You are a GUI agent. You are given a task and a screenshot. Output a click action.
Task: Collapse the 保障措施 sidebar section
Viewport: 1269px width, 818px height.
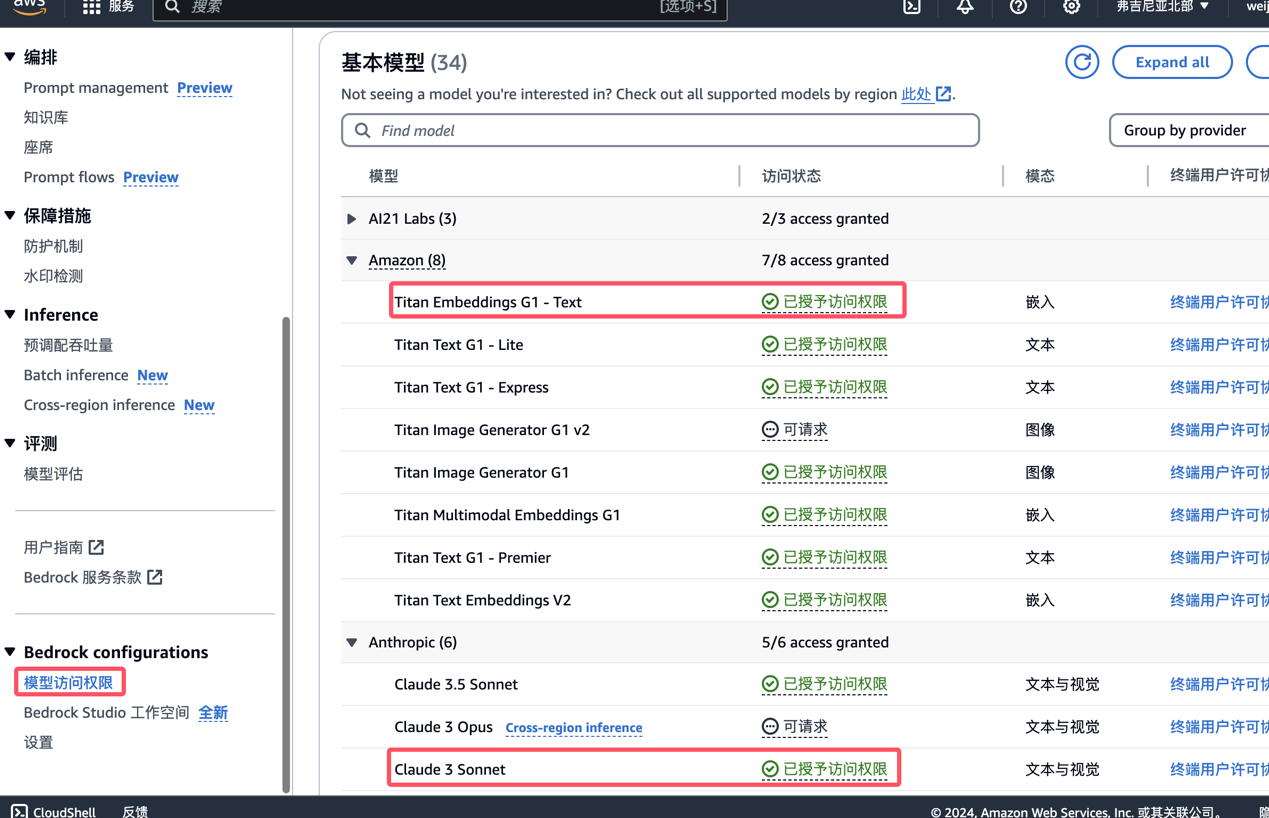(x=10, y=215)
